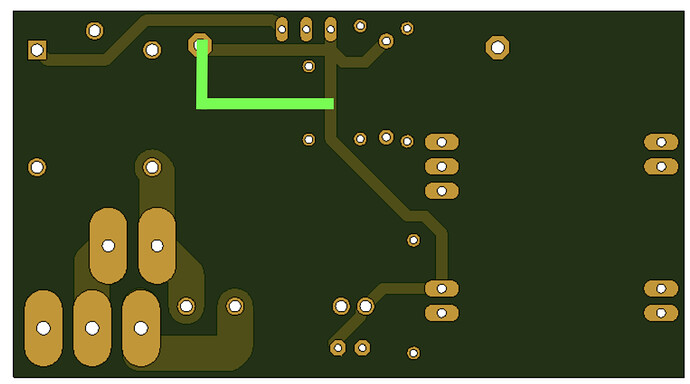Viewport: 690px width, 384px height.
Task: Click the small pad enclosed by the green trace
Action: click(309, 66)
